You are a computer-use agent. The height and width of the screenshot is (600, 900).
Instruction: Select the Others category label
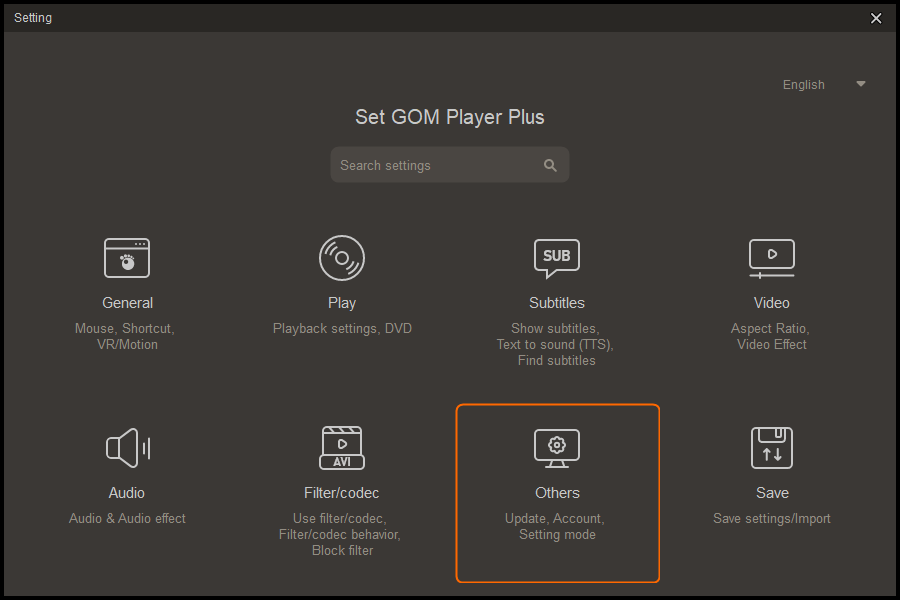coord(557,493)
